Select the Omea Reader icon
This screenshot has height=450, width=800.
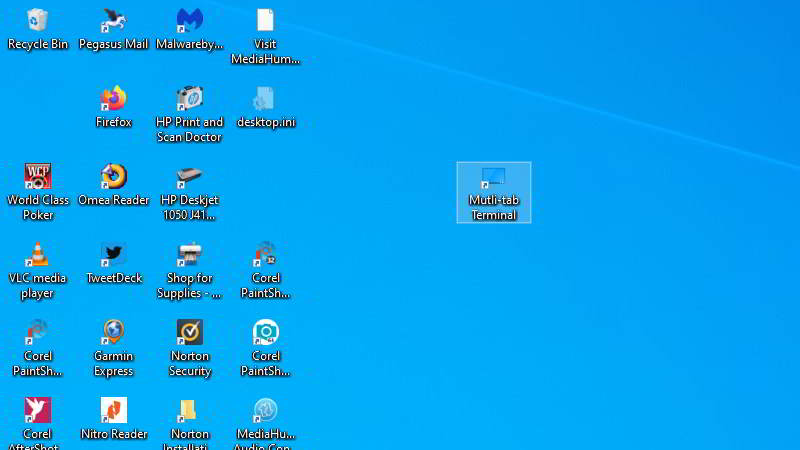tap(113, 176)
